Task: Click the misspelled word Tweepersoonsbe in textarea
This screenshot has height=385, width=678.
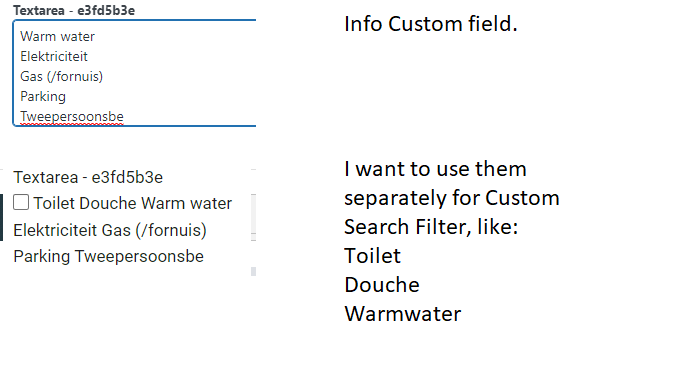Action: tap(72, 117)
